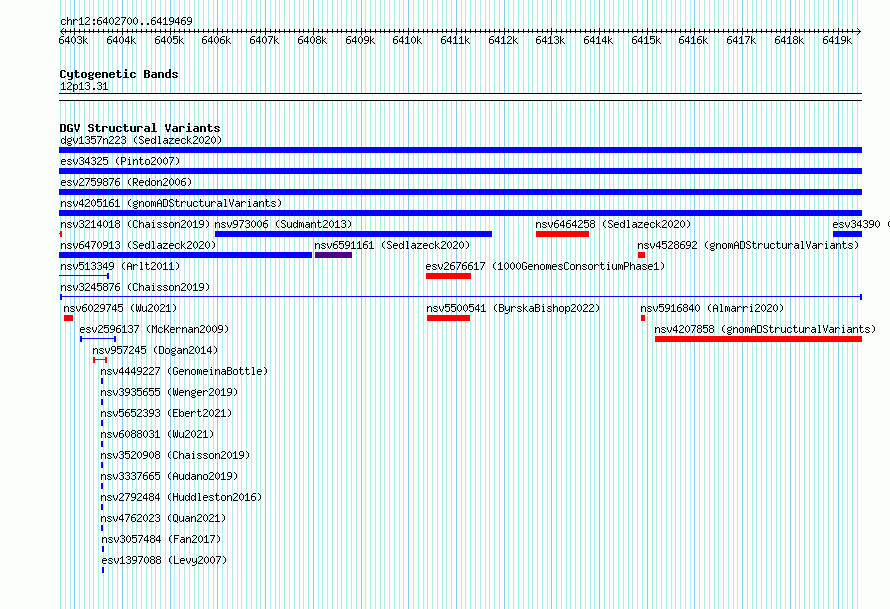Image resolution: width=890 pixels, height=609 pixels.
Task: Click nsv5916840 (Almarri2020) label
Action: (712, 308)
